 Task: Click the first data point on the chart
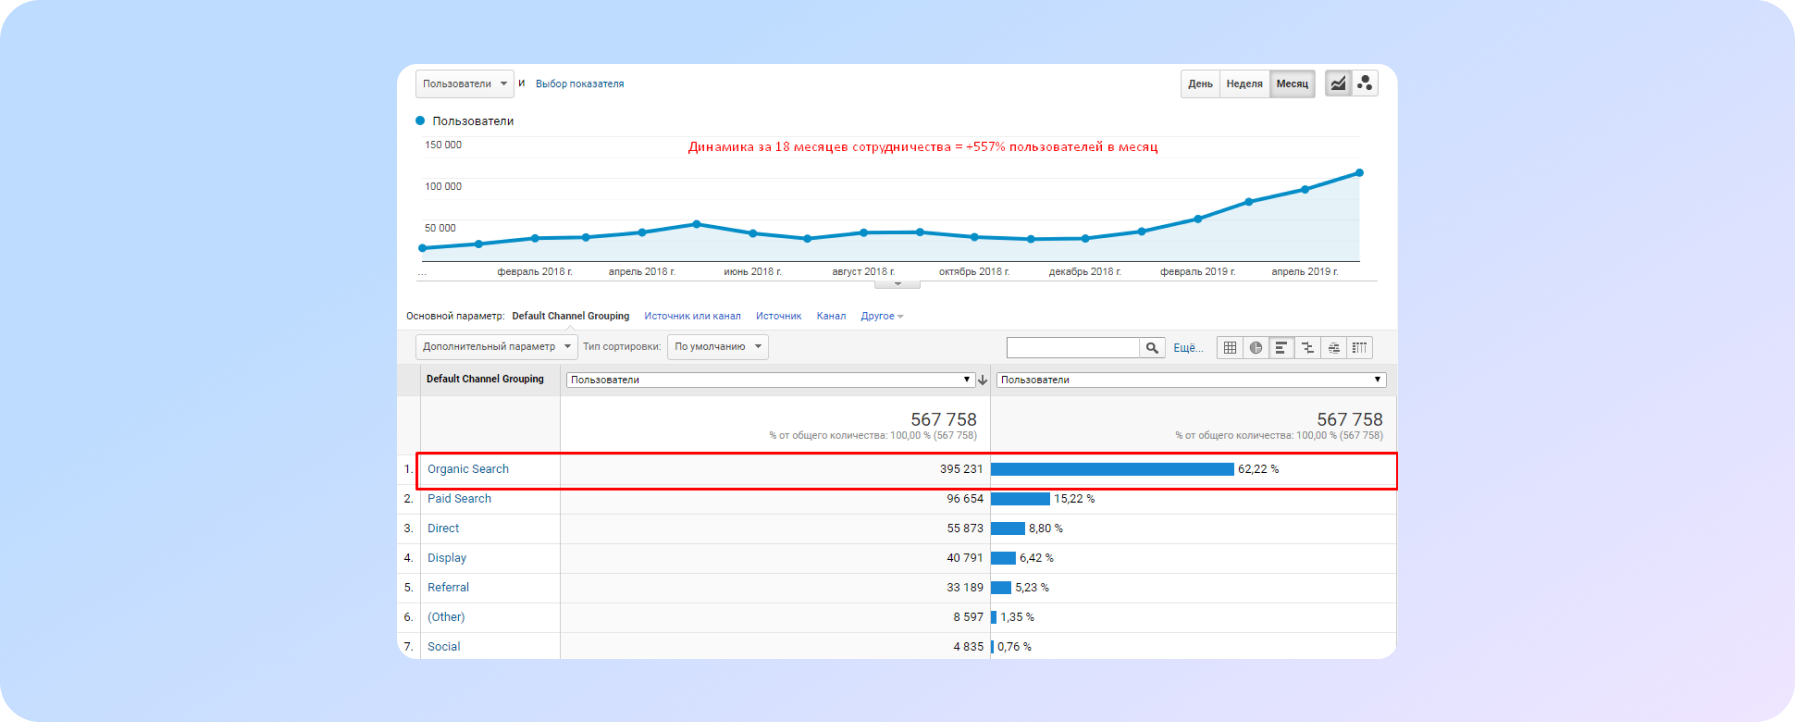[423, 248]
